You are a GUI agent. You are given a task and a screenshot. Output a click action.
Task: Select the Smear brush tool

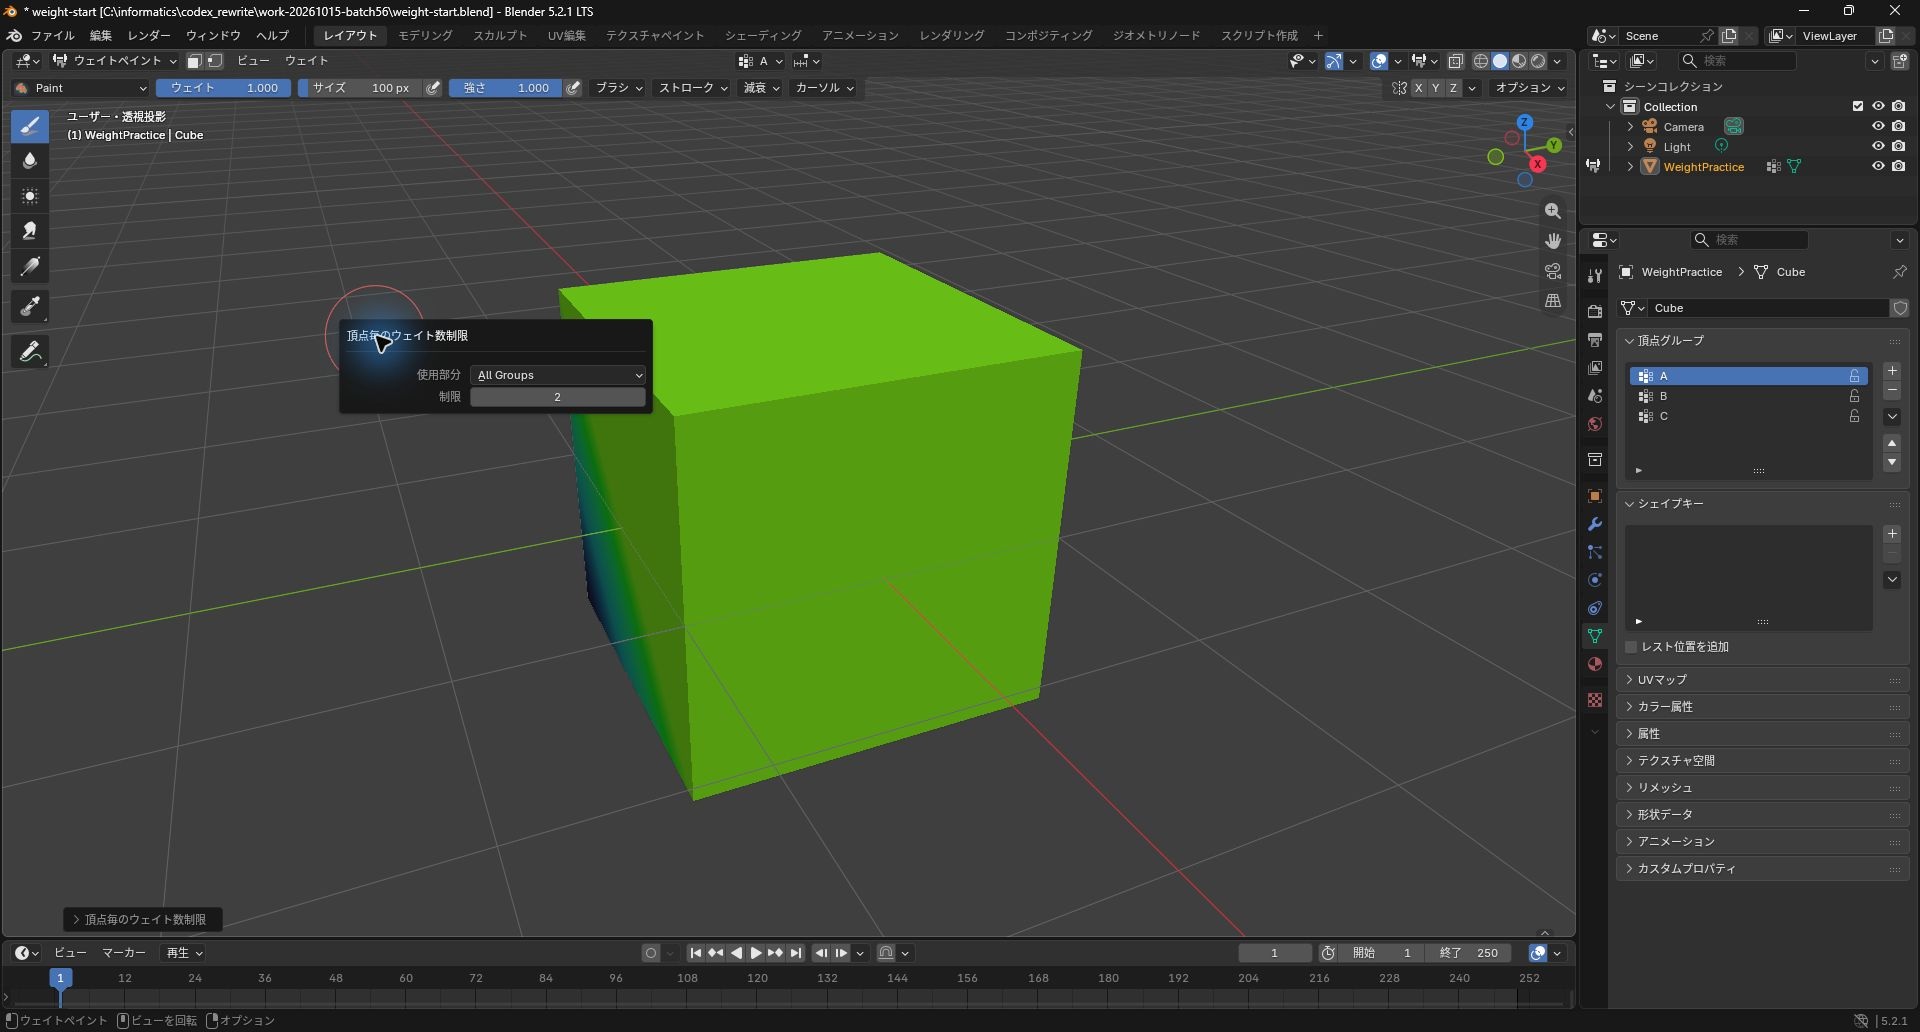point(30,231)
